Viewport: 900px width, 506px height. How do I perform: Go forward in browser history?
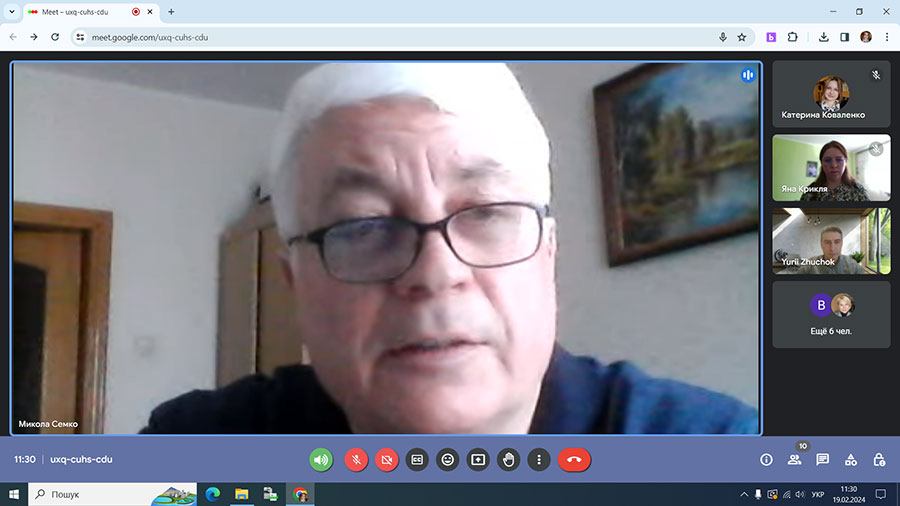tap(34, 37)
